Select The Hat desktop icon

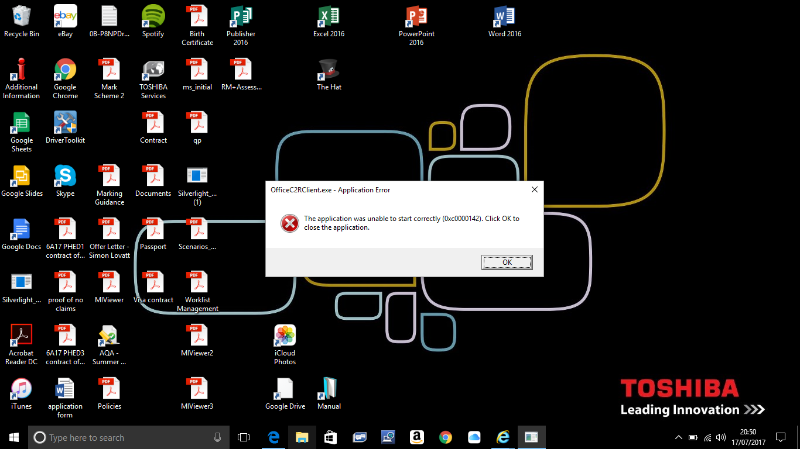329,74
